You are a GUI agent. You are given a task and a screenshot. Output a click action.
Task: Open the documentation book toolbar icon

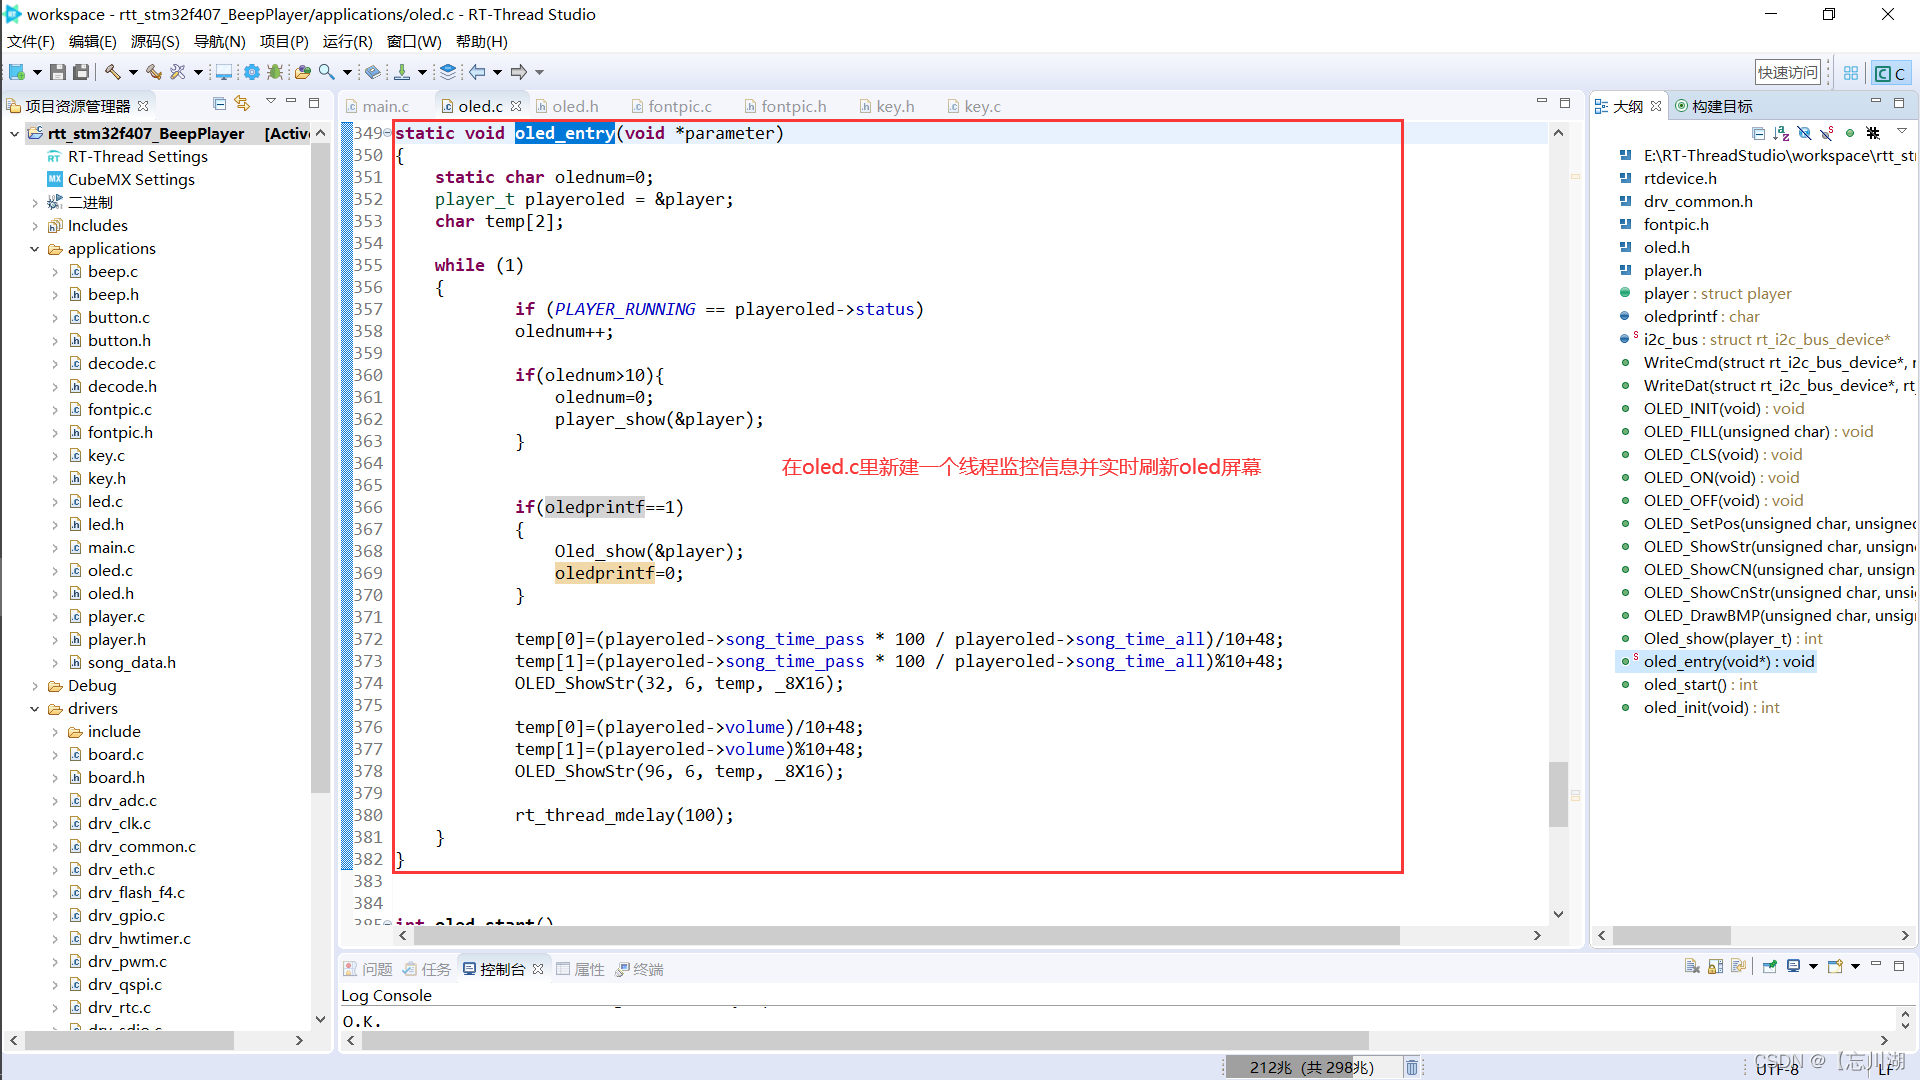click(373, 72)
